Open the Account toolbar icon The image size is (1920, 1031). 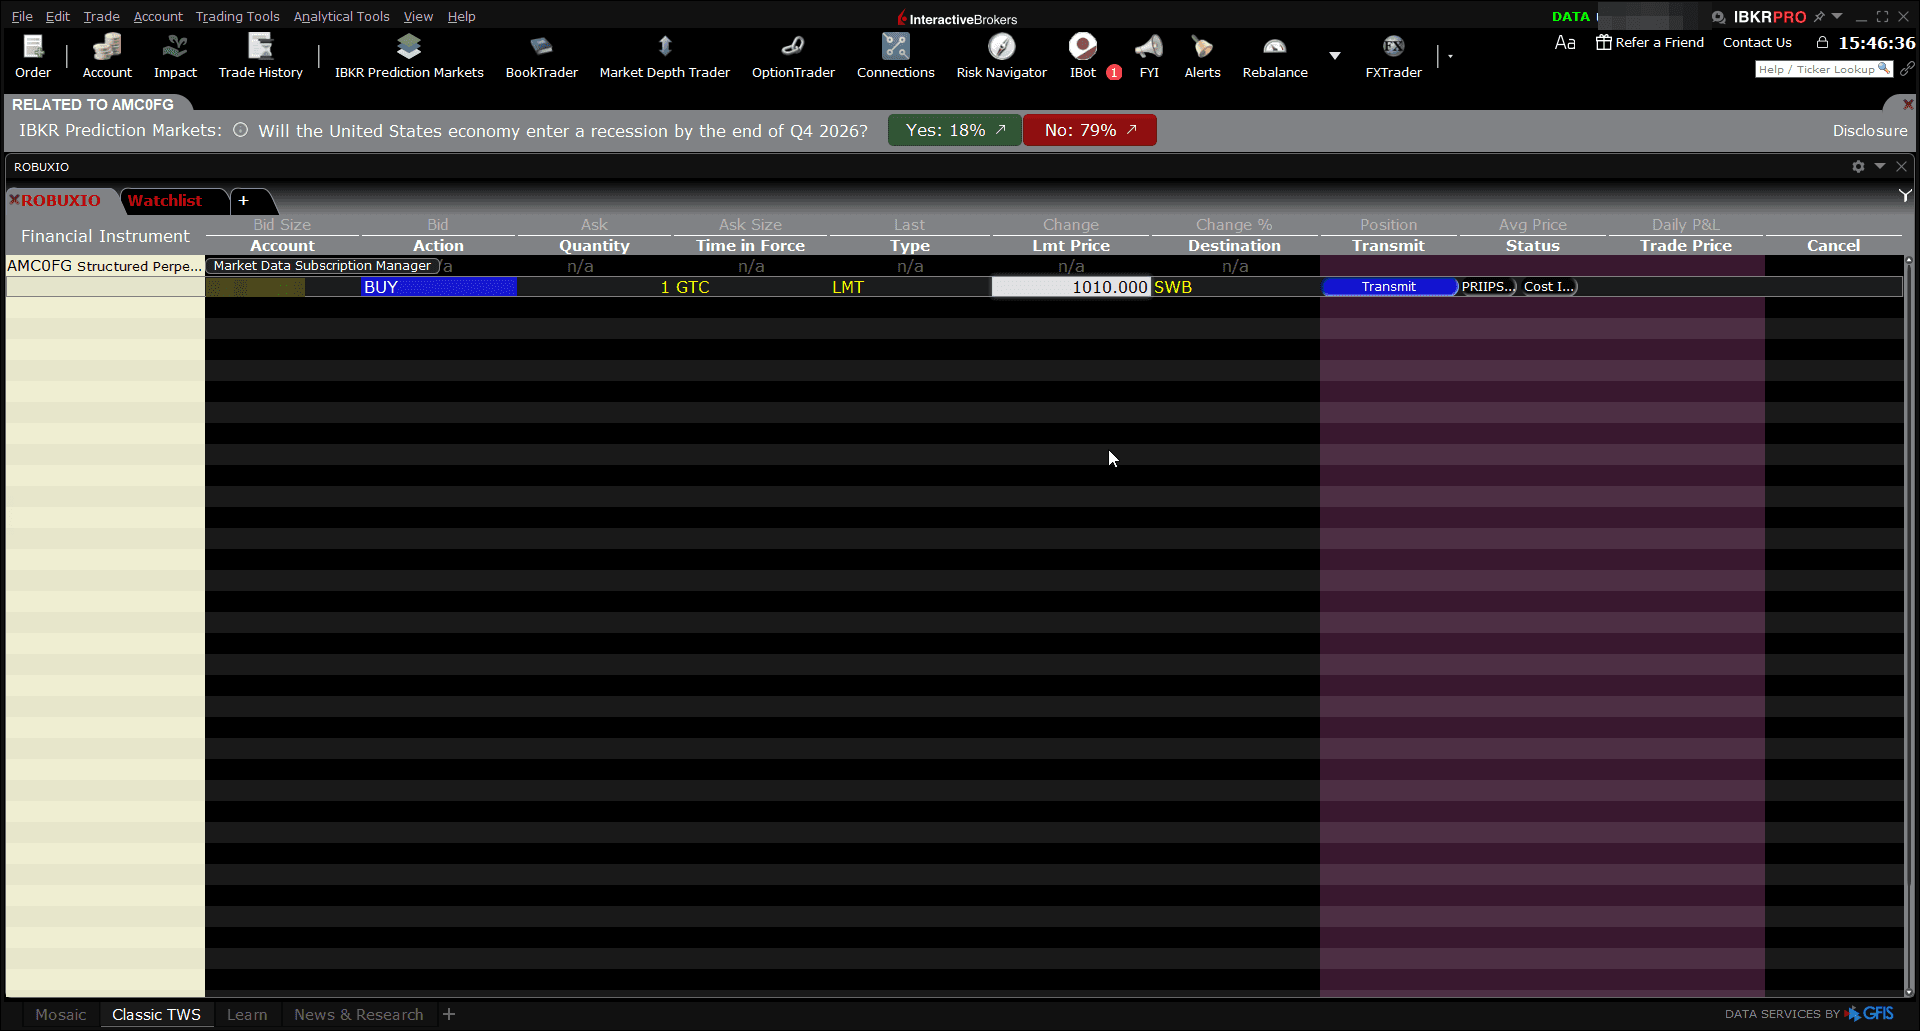pyautogui.click(x=107, y=57)
